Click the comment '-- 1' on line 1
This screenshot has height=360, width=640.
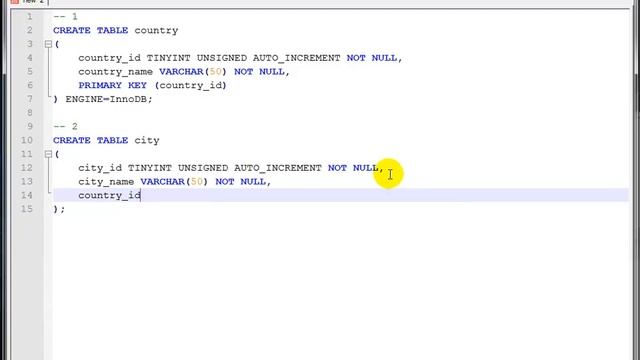65,17
